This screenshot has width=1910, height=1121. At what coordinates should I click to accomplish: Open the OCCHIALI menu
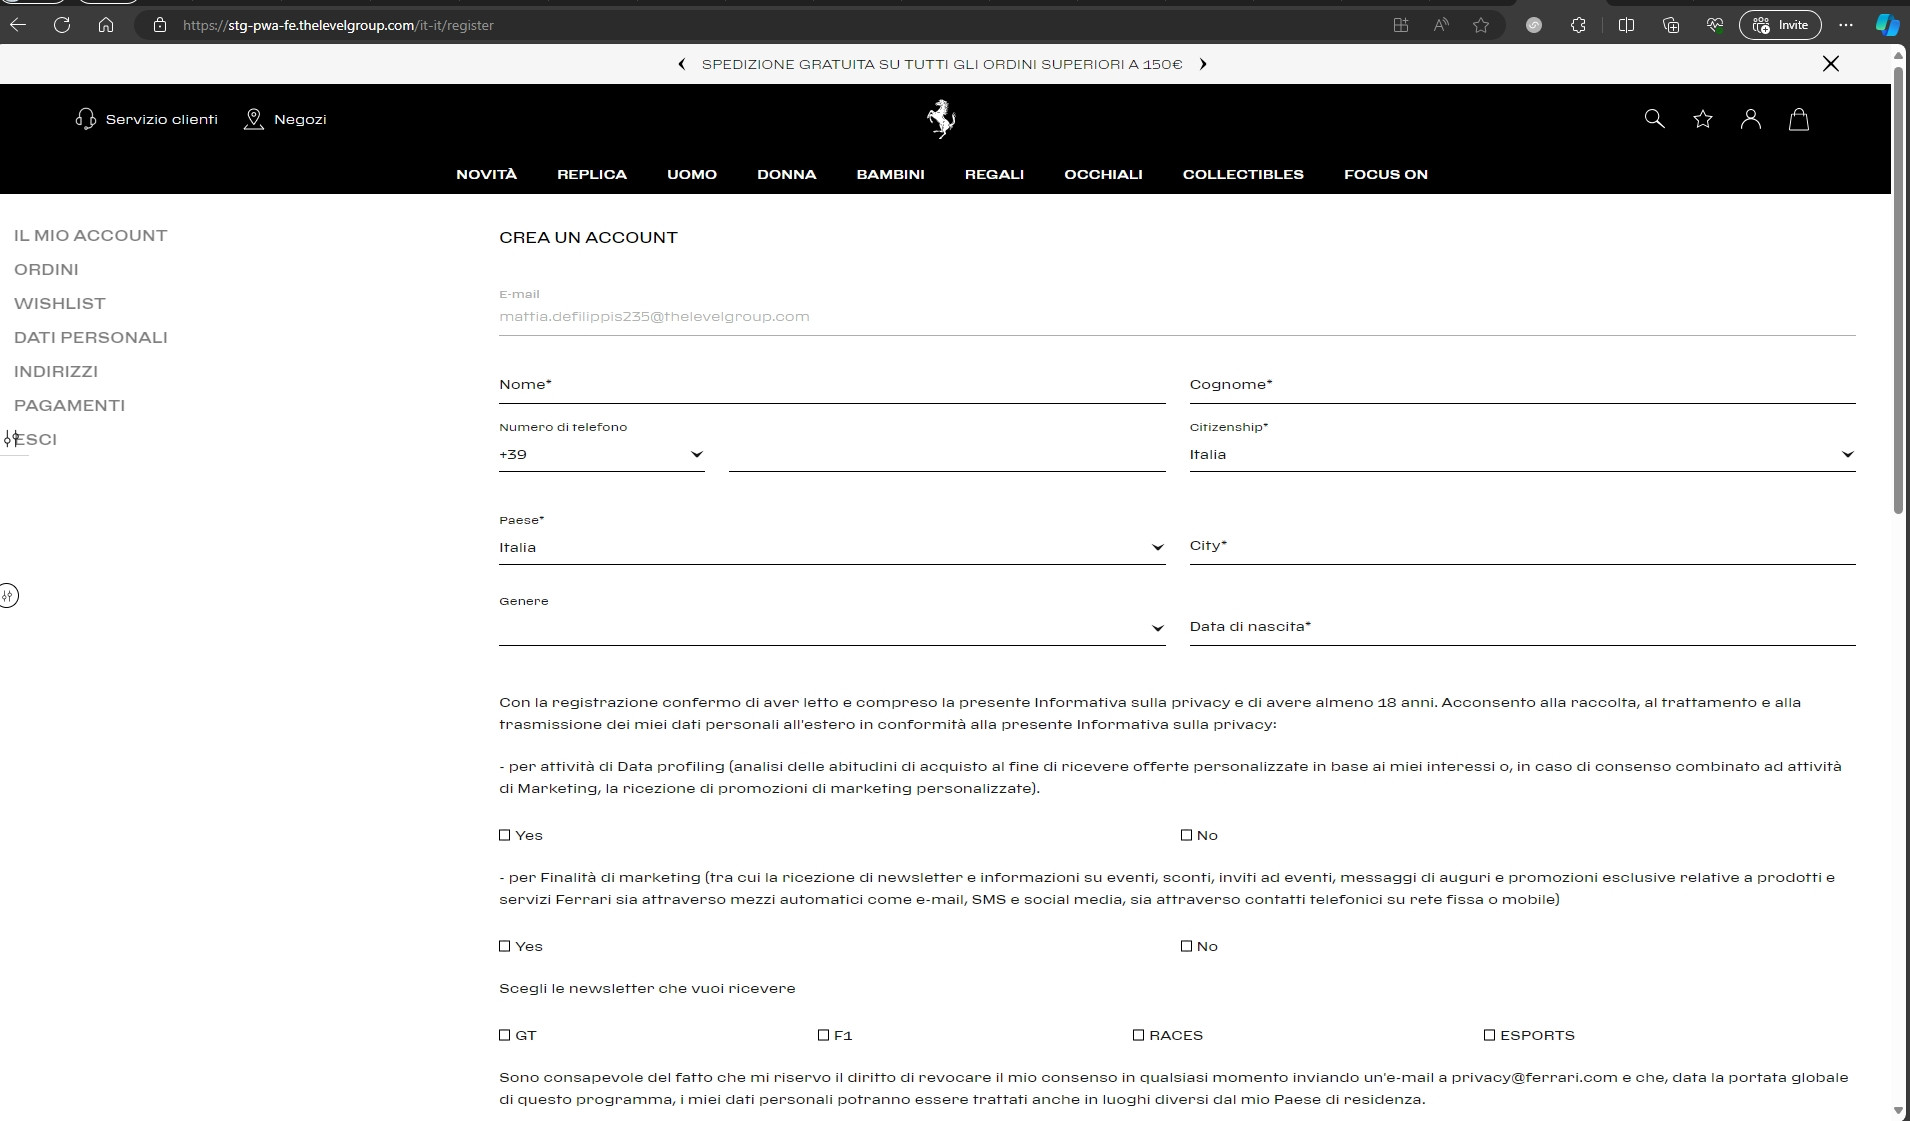tap(1103, 174)
